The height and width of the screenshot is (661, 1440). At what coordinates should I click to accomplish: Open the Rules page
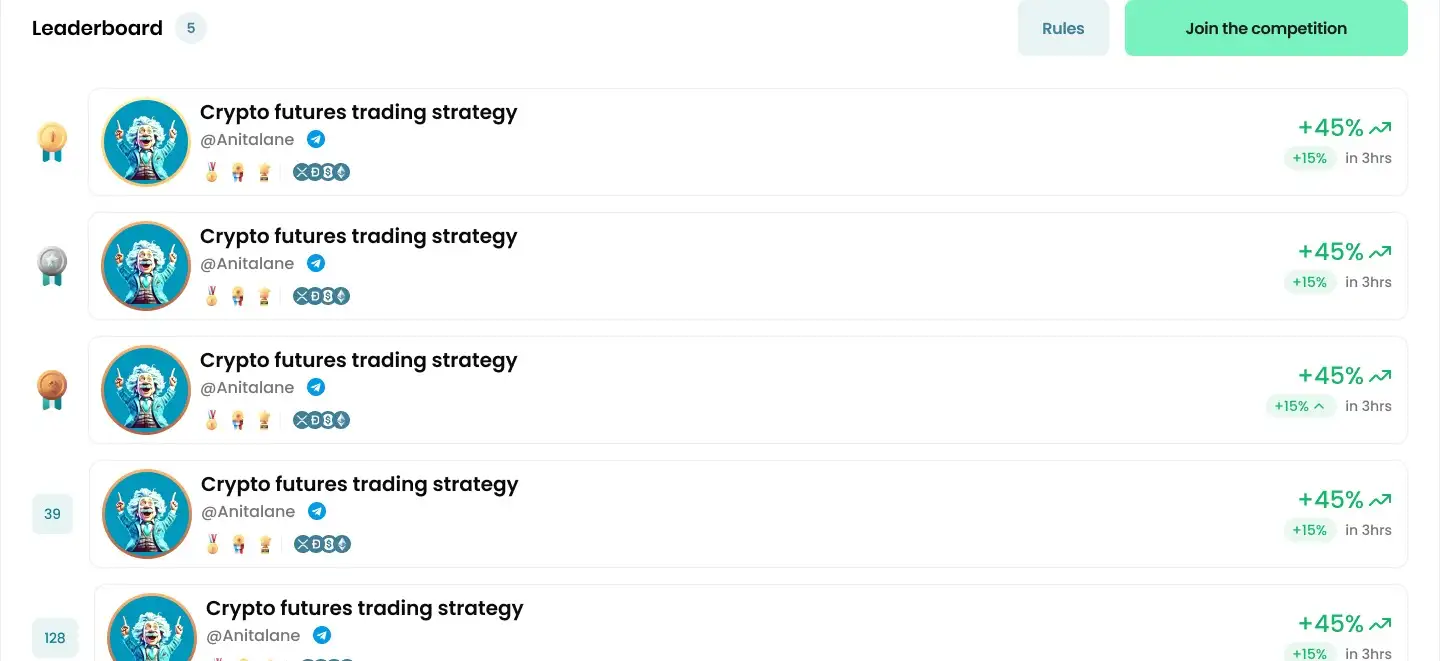pyautogui.click(x=1063, y=28)
